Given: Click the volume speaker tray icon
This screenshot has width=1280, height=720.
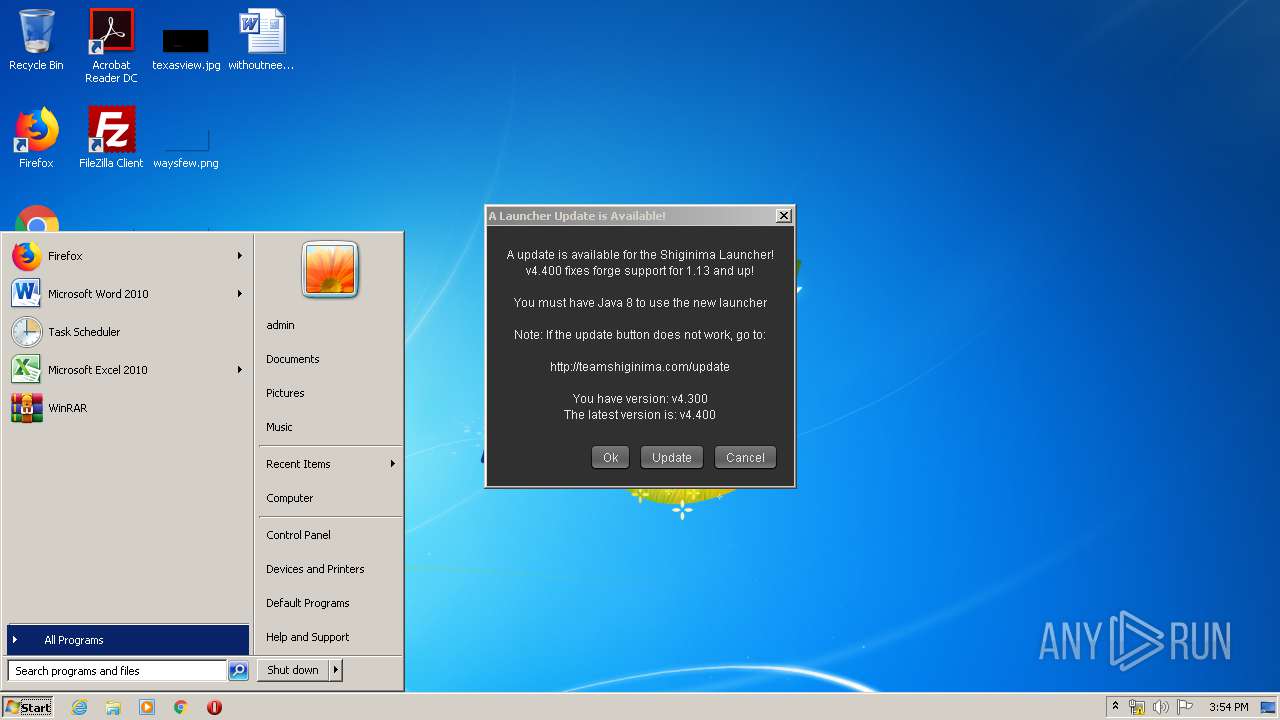Looking at the screenshot, I should coord(1161,707).
